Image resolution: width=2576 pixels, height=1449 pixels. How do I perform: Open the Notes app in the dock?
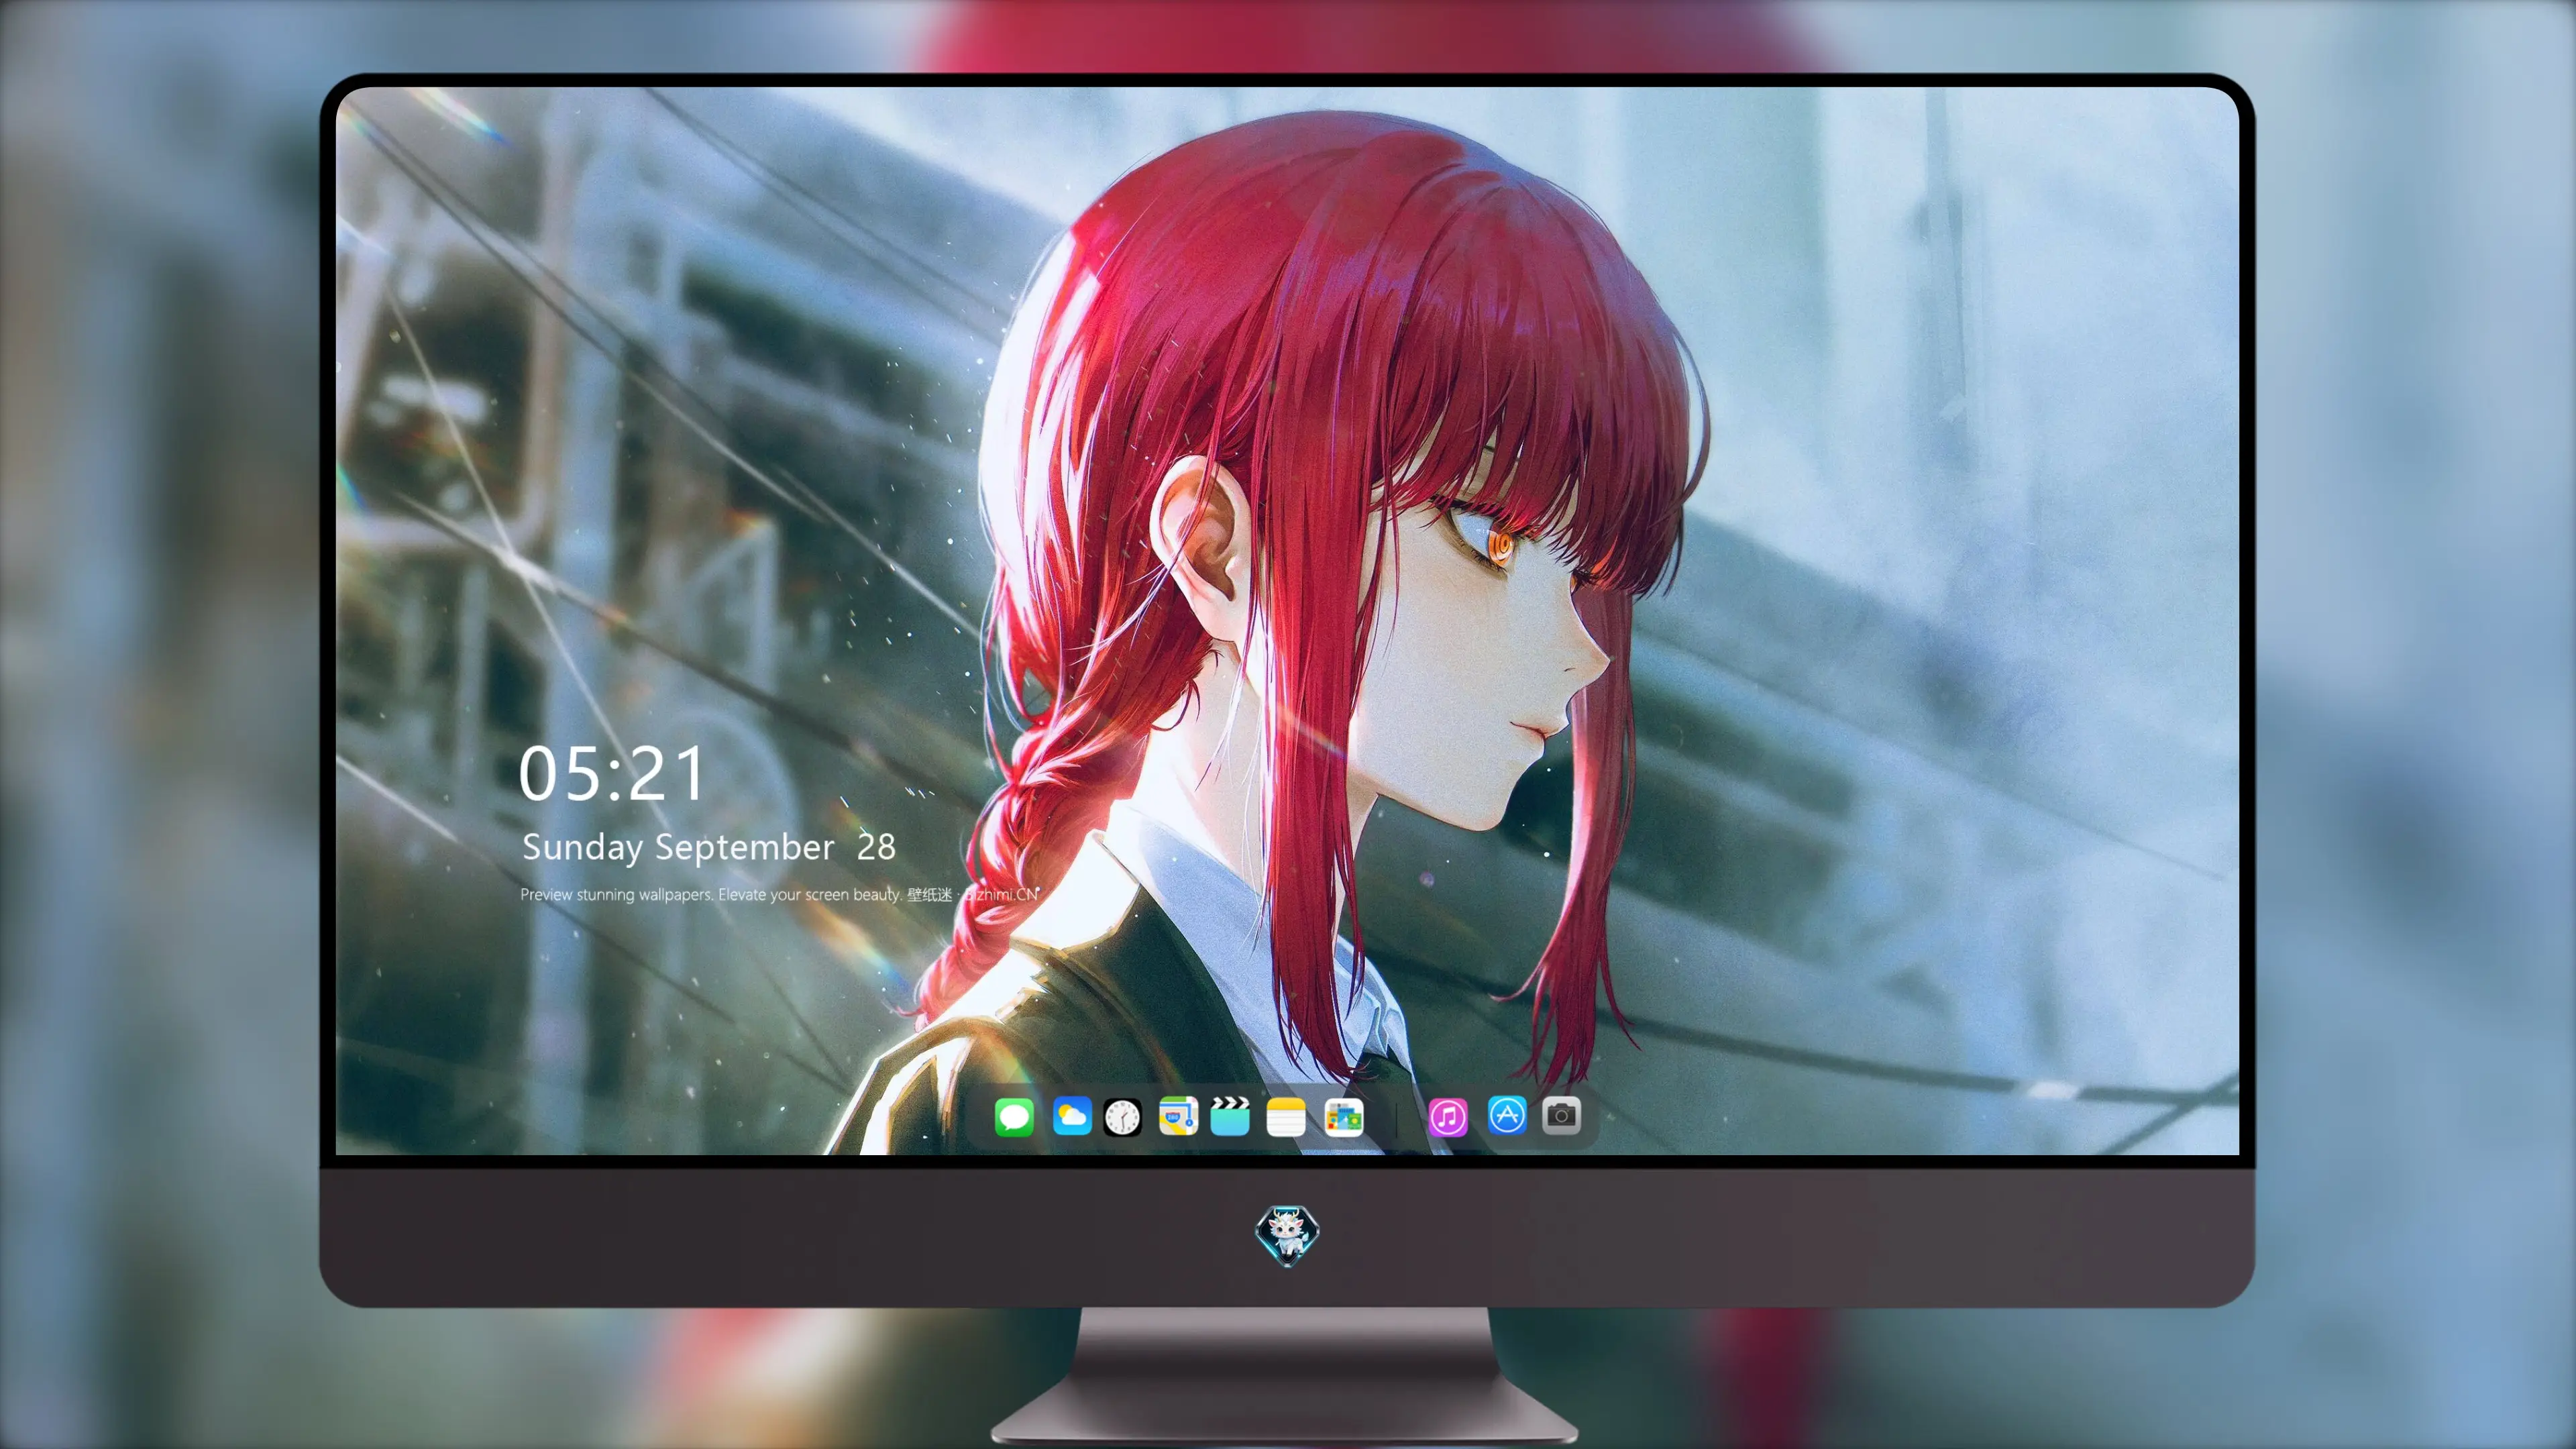[x=1285, y=1117]
